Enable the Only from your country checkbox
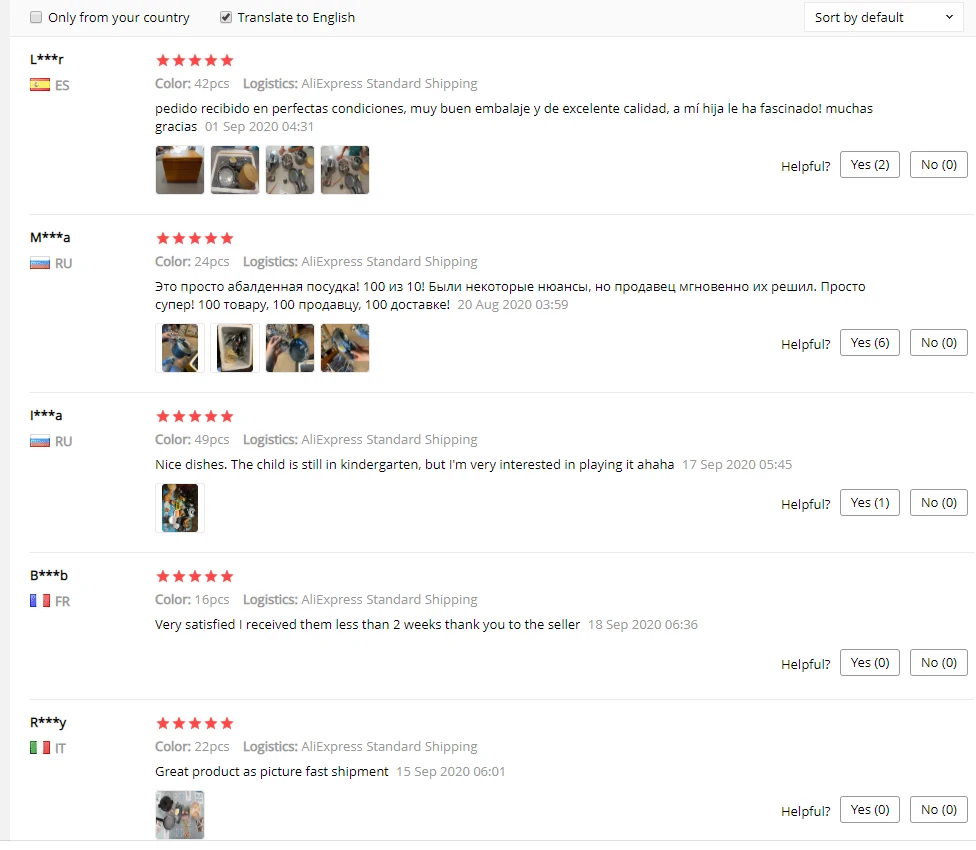Image resolution: width=976 pixels, height=850 pixels. point(36,17)
